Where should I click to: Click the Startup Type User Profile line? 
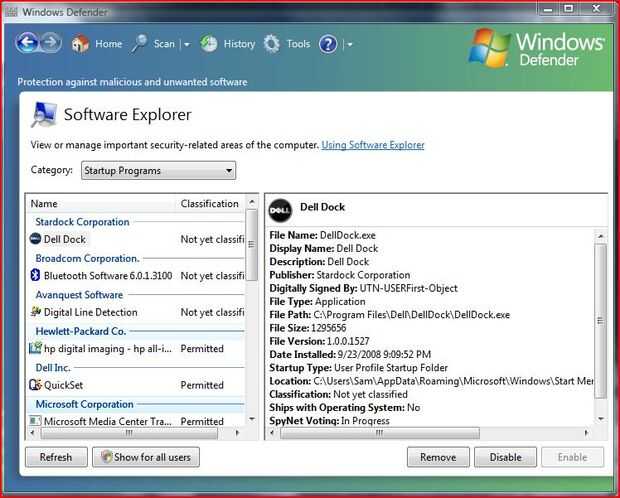[x=358, y=367]
